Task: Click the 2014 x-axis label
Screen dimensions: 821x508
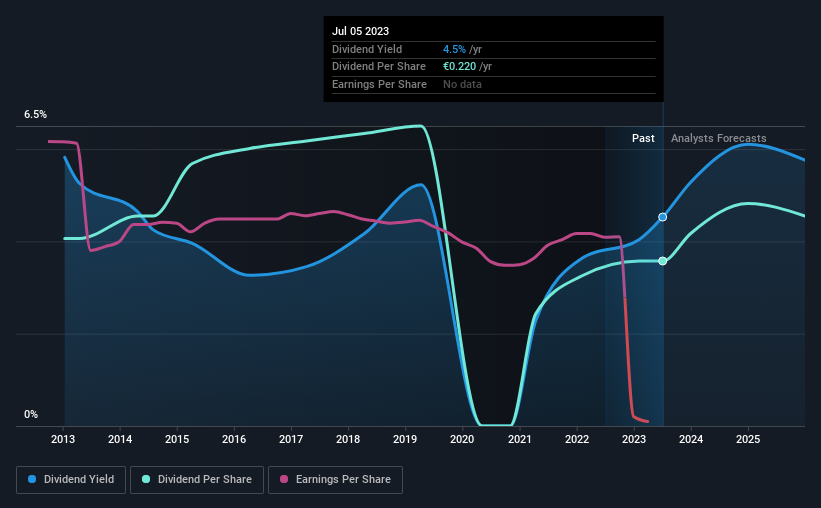Action: [120, 439]
